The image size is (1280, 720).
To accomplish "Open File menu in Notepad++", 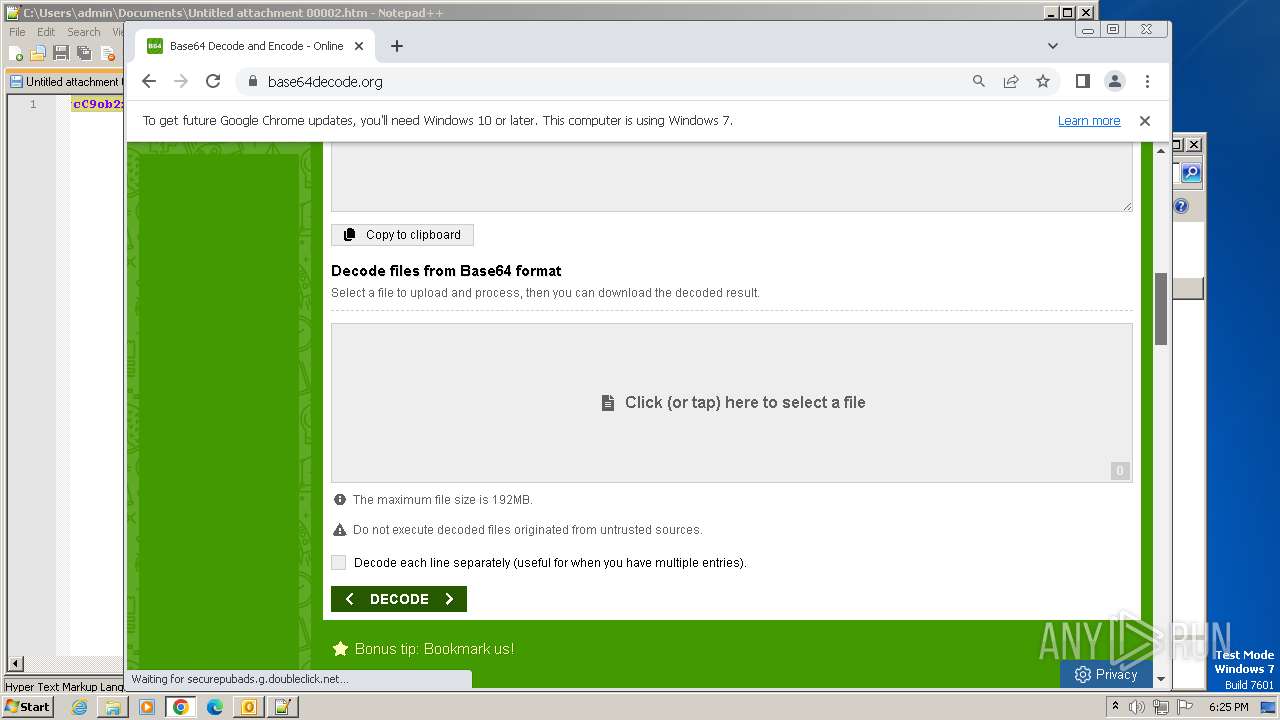I will 17,32.
